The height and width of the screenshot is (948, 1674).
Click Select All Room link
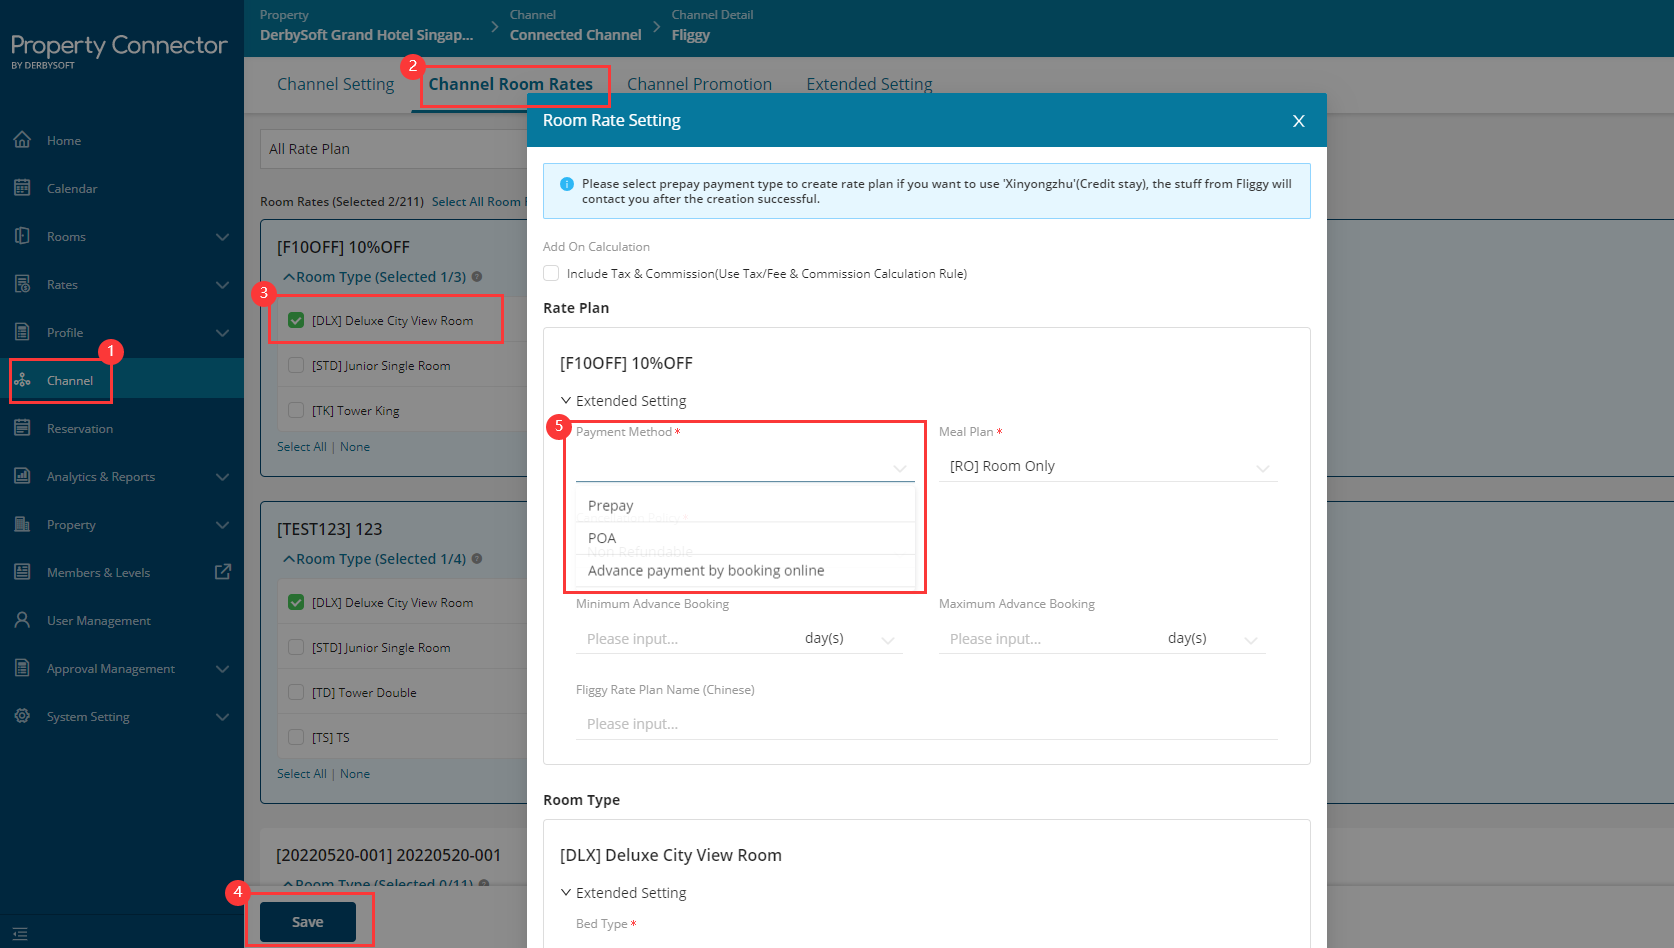pyautogui.click(x=478, y=202)
